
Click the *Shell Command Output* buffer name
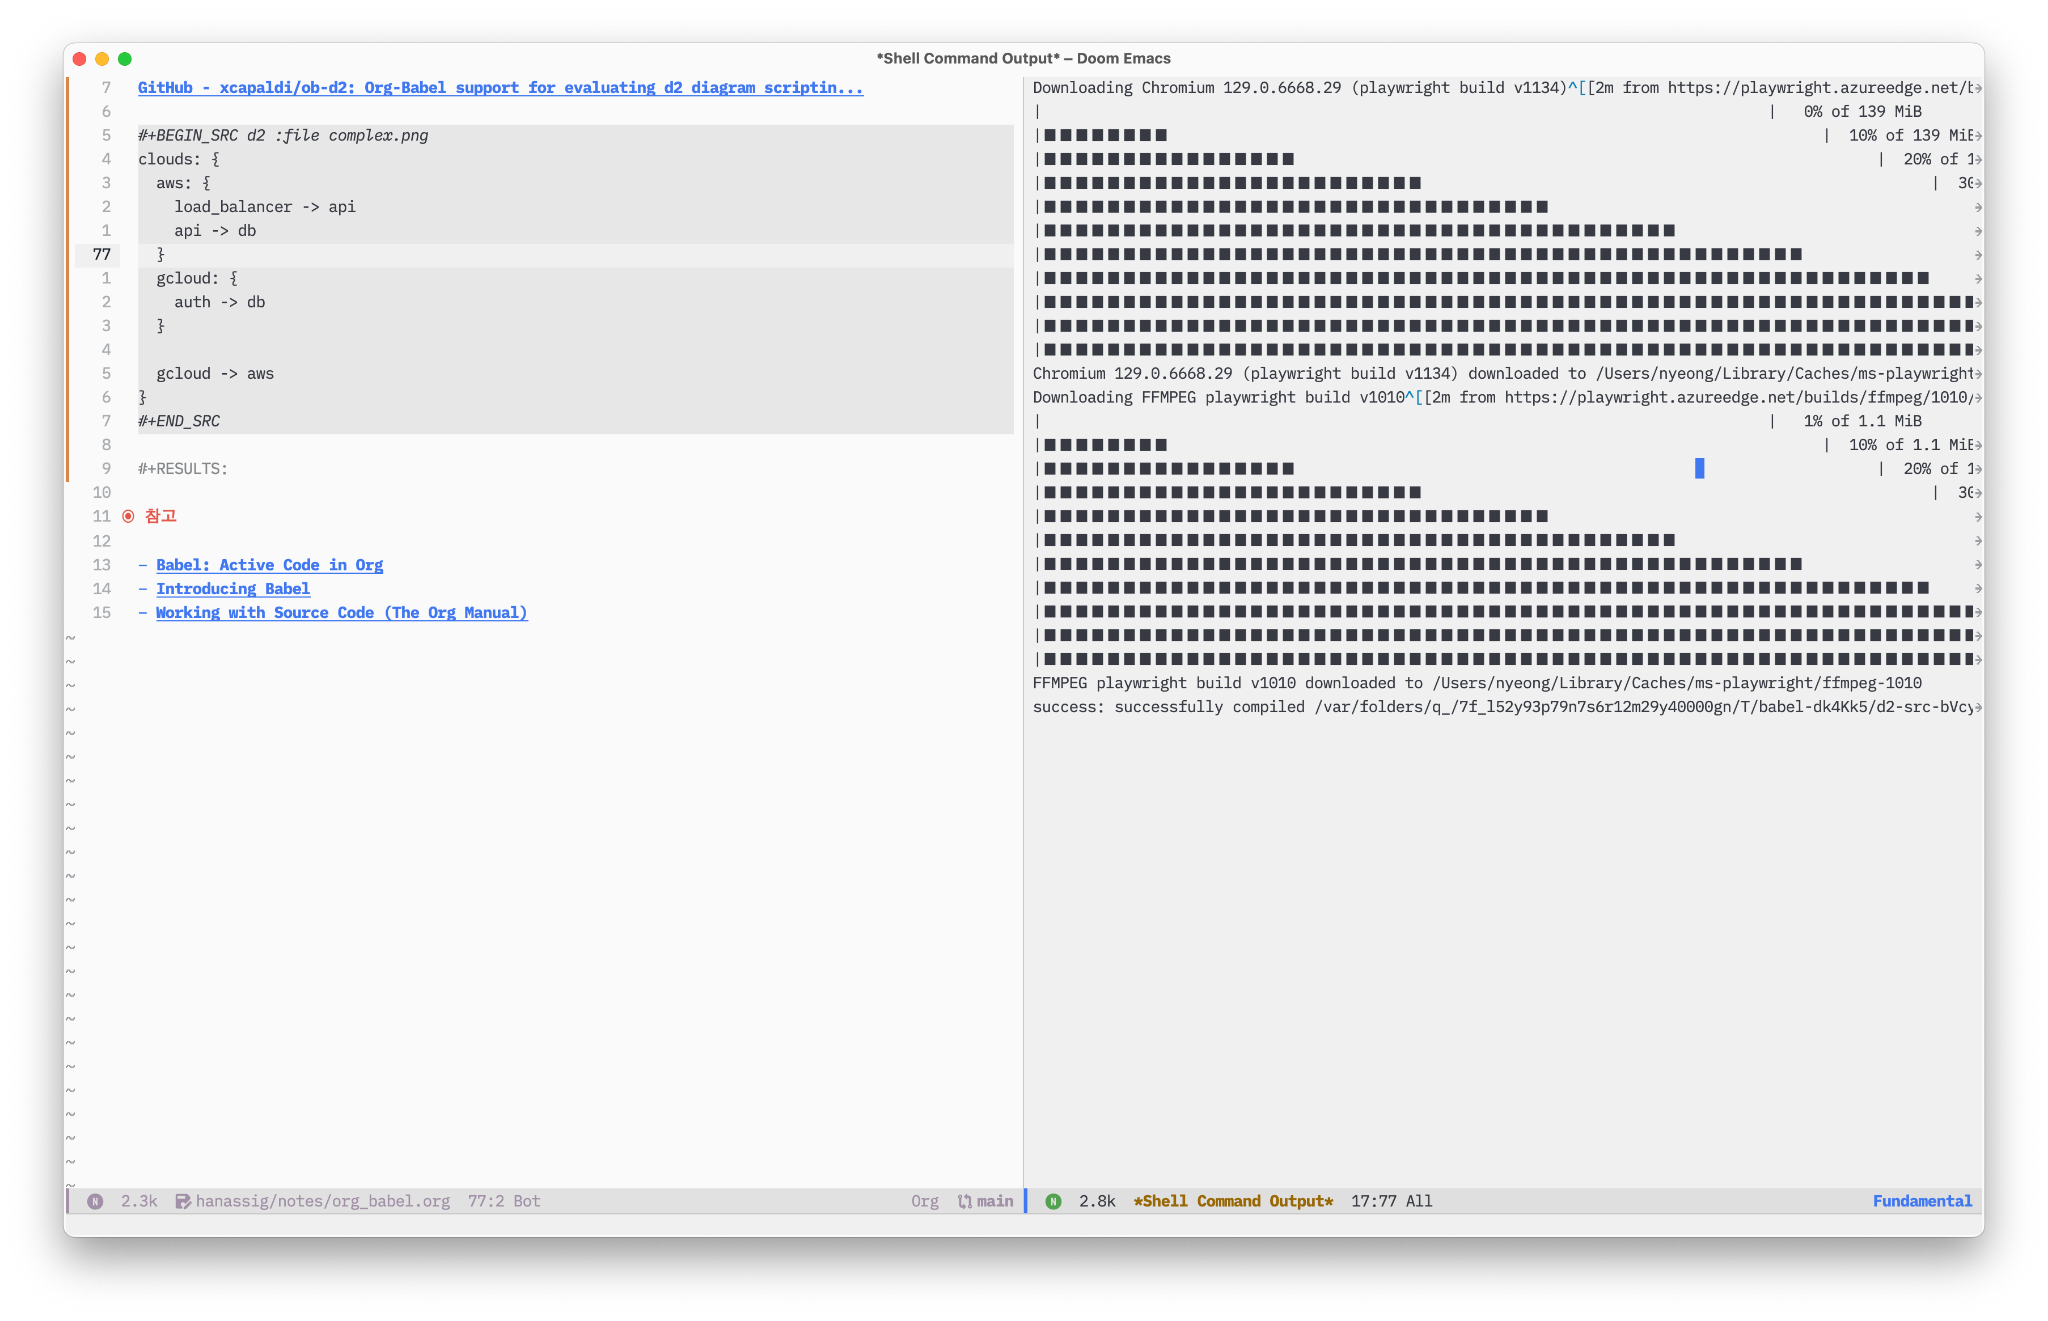(x=1233, y=1202)
